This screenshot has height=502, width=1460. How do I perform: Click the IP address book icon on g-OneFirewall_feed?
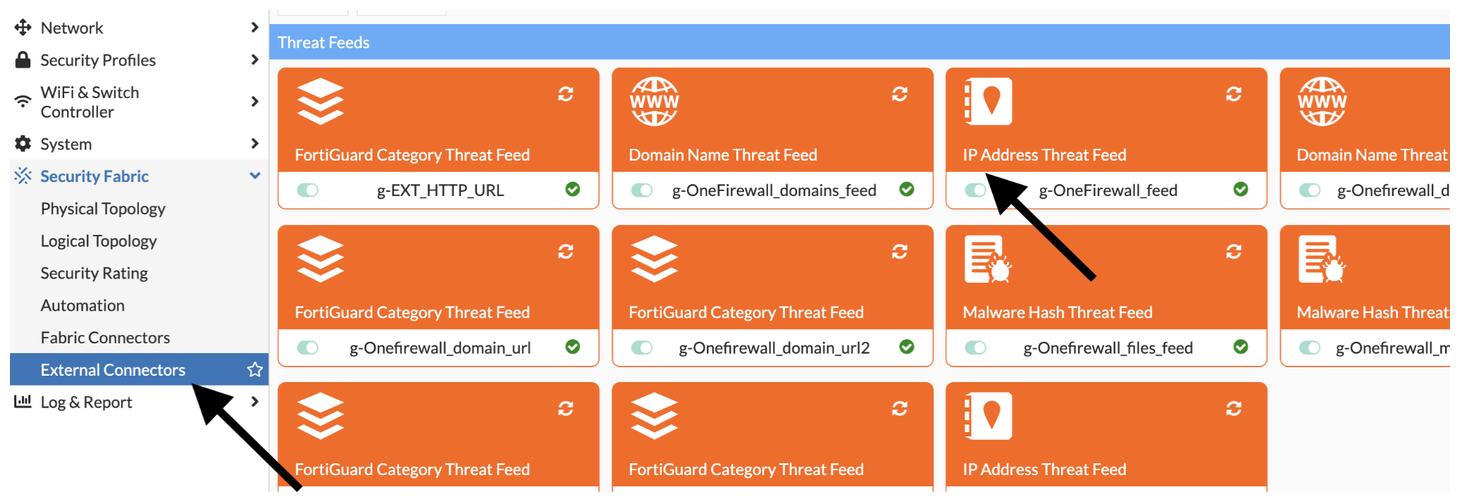(x=988, y=102)
